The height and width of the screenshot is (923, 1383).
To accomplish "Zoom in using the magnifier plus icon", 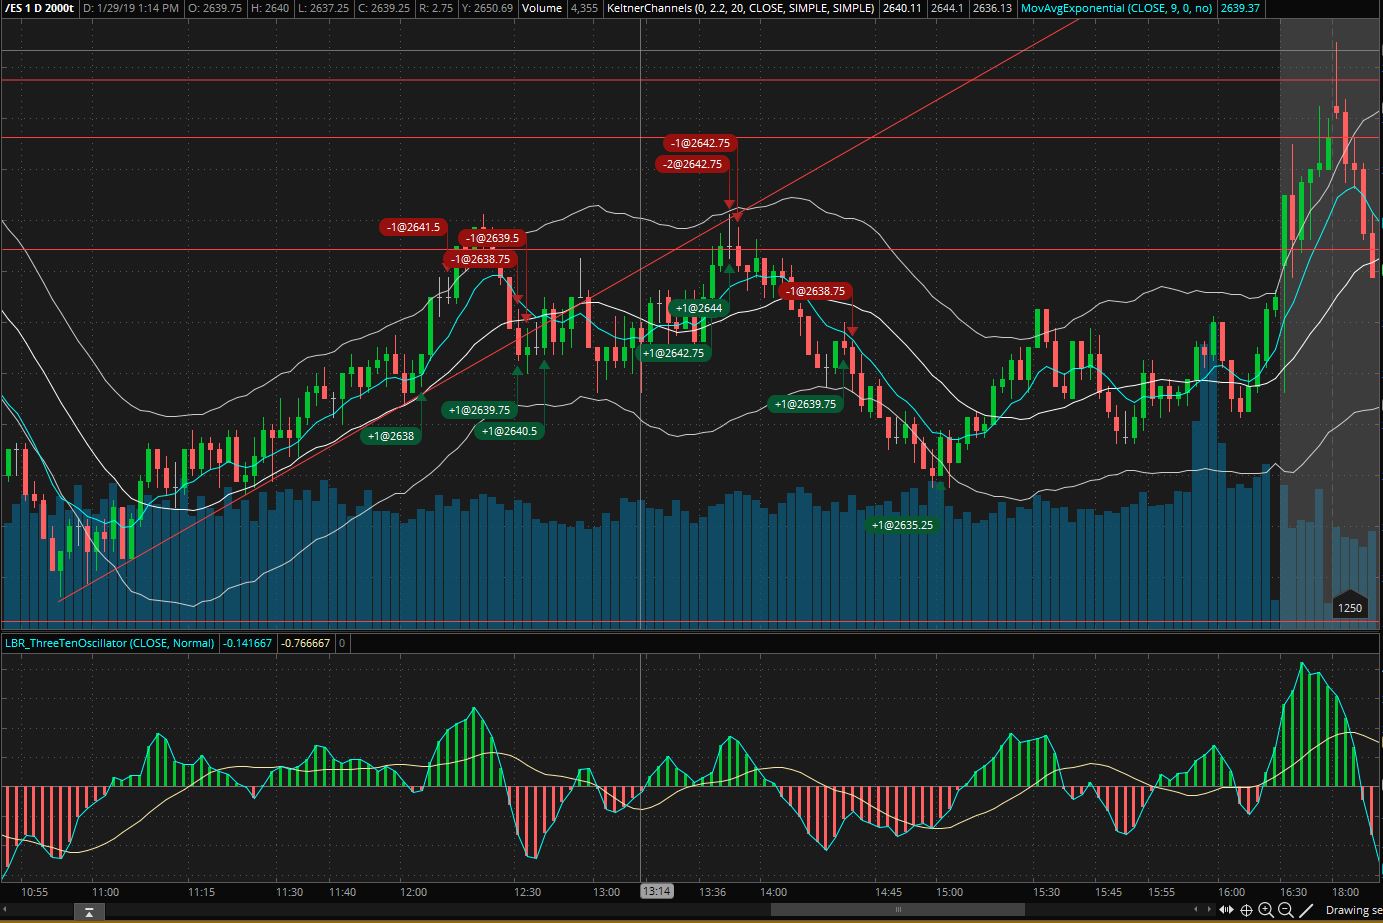I will coord(1266,910).
